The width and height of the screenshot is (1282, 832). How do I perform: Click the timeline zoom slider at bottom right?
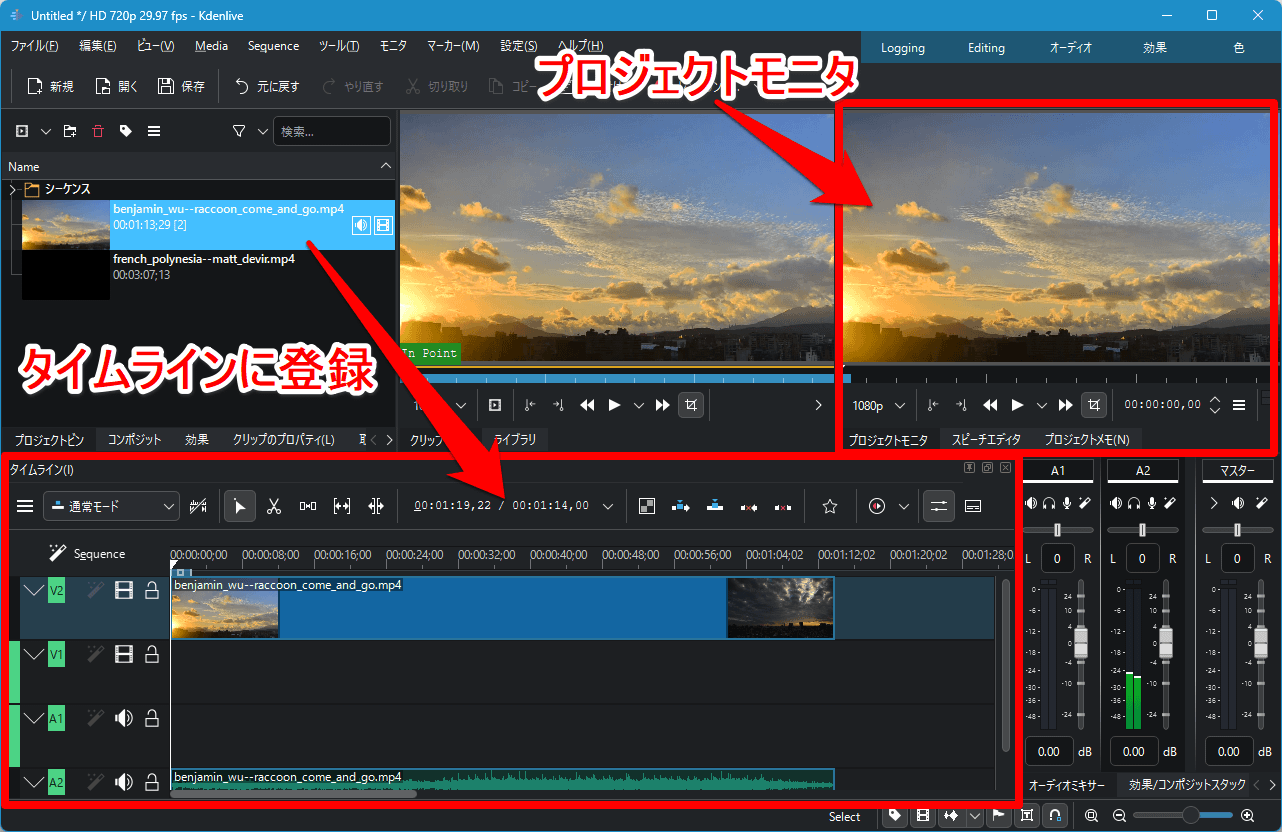[x=1190, y=816]
